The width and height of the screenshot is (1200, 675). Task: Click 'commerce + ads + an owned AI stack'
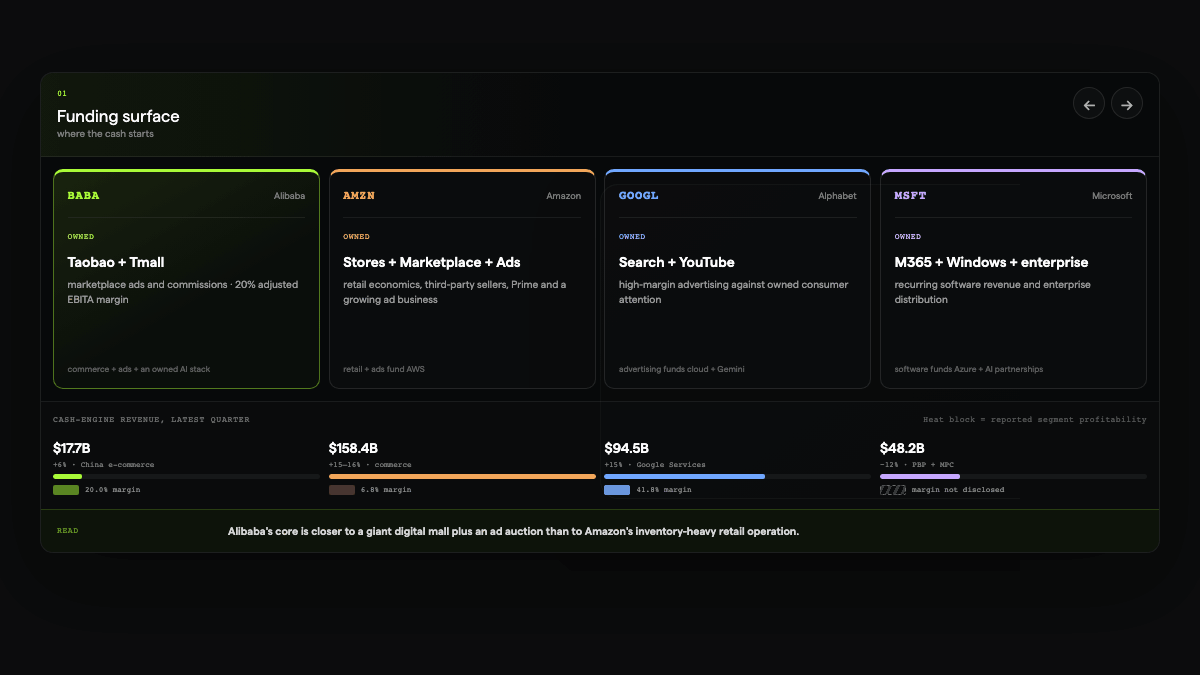pyautogui.click(x=139, y=369)
